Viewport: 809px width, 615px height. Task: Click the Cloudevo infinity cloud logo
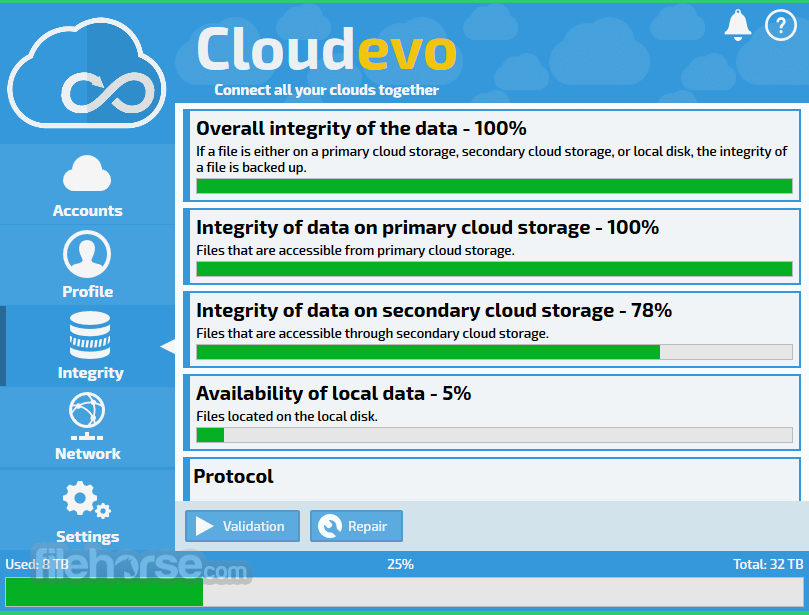86,73
